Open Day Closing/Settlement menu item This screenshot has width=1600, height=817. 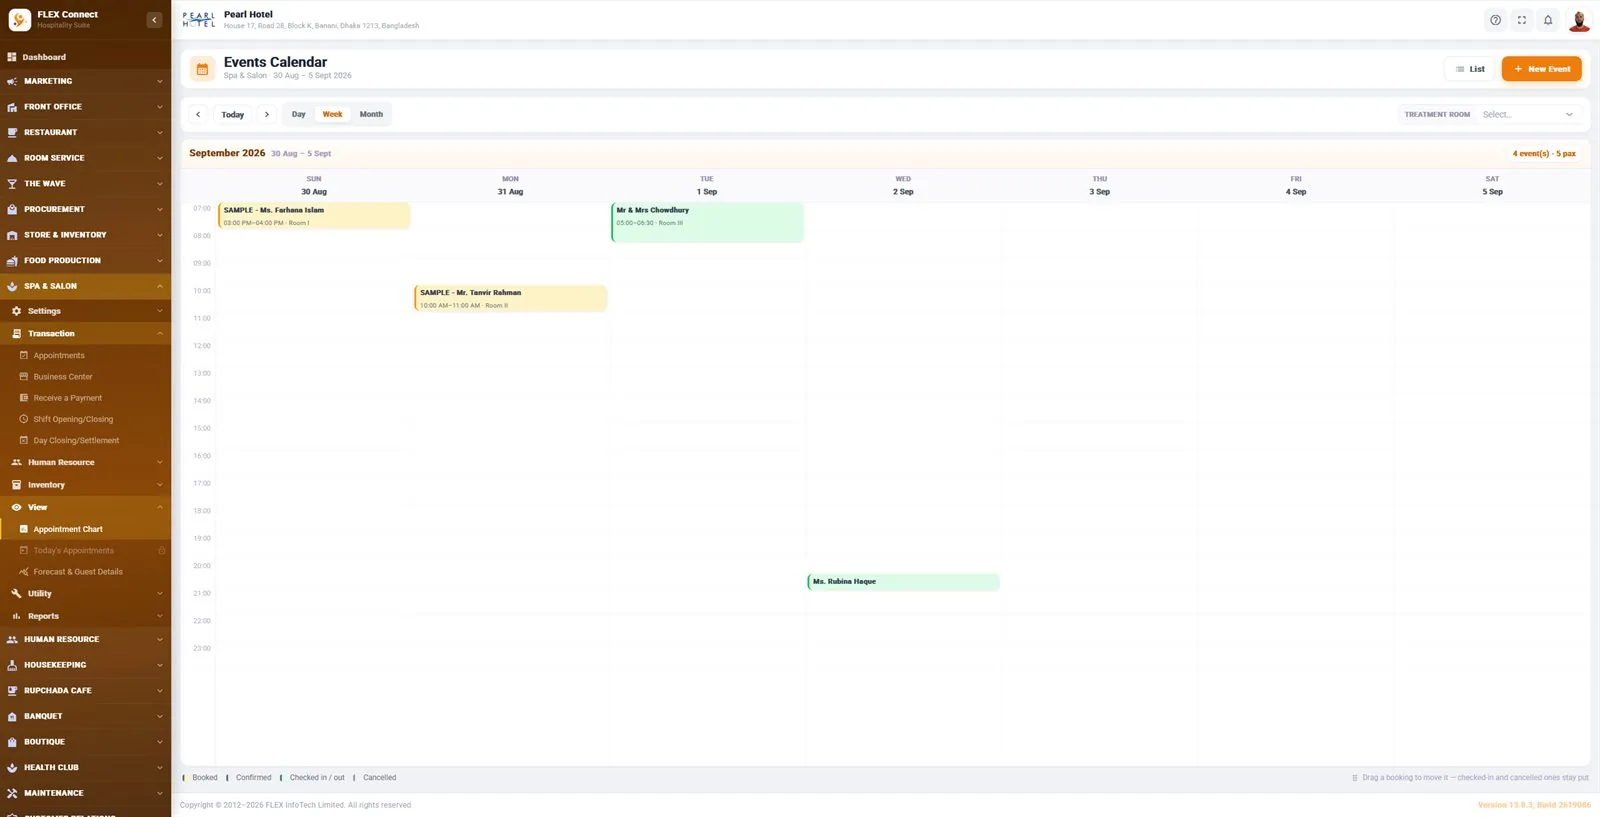coord(85,441)
